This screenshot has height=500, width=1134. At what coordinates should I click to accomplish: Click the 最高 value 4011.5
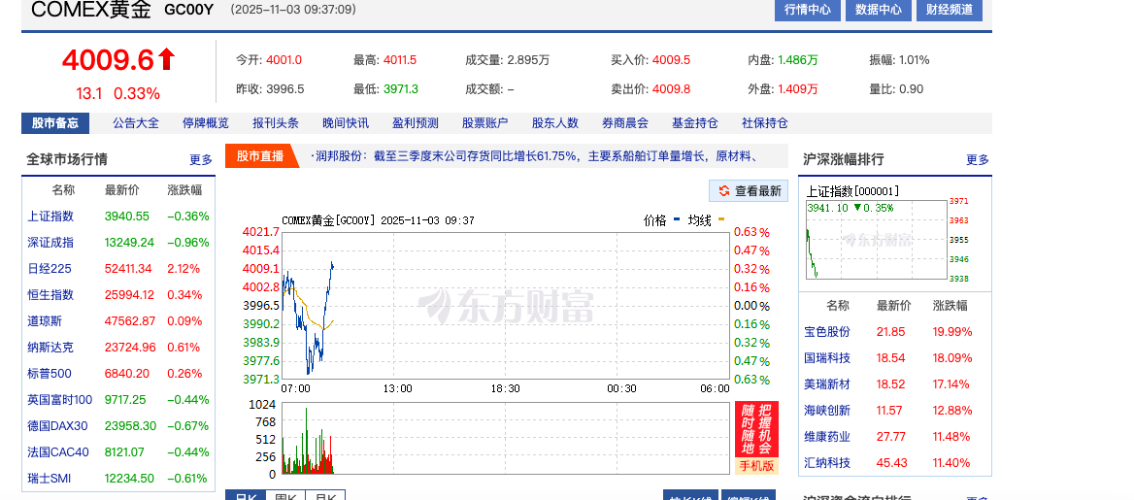(400, 60)
